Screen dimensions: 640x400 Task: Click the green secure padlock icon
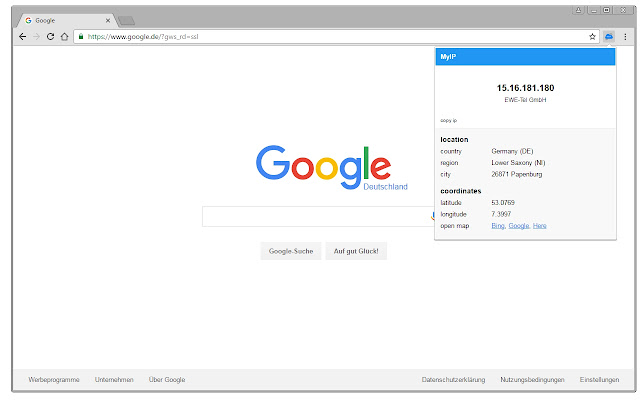tap(81, 37)
